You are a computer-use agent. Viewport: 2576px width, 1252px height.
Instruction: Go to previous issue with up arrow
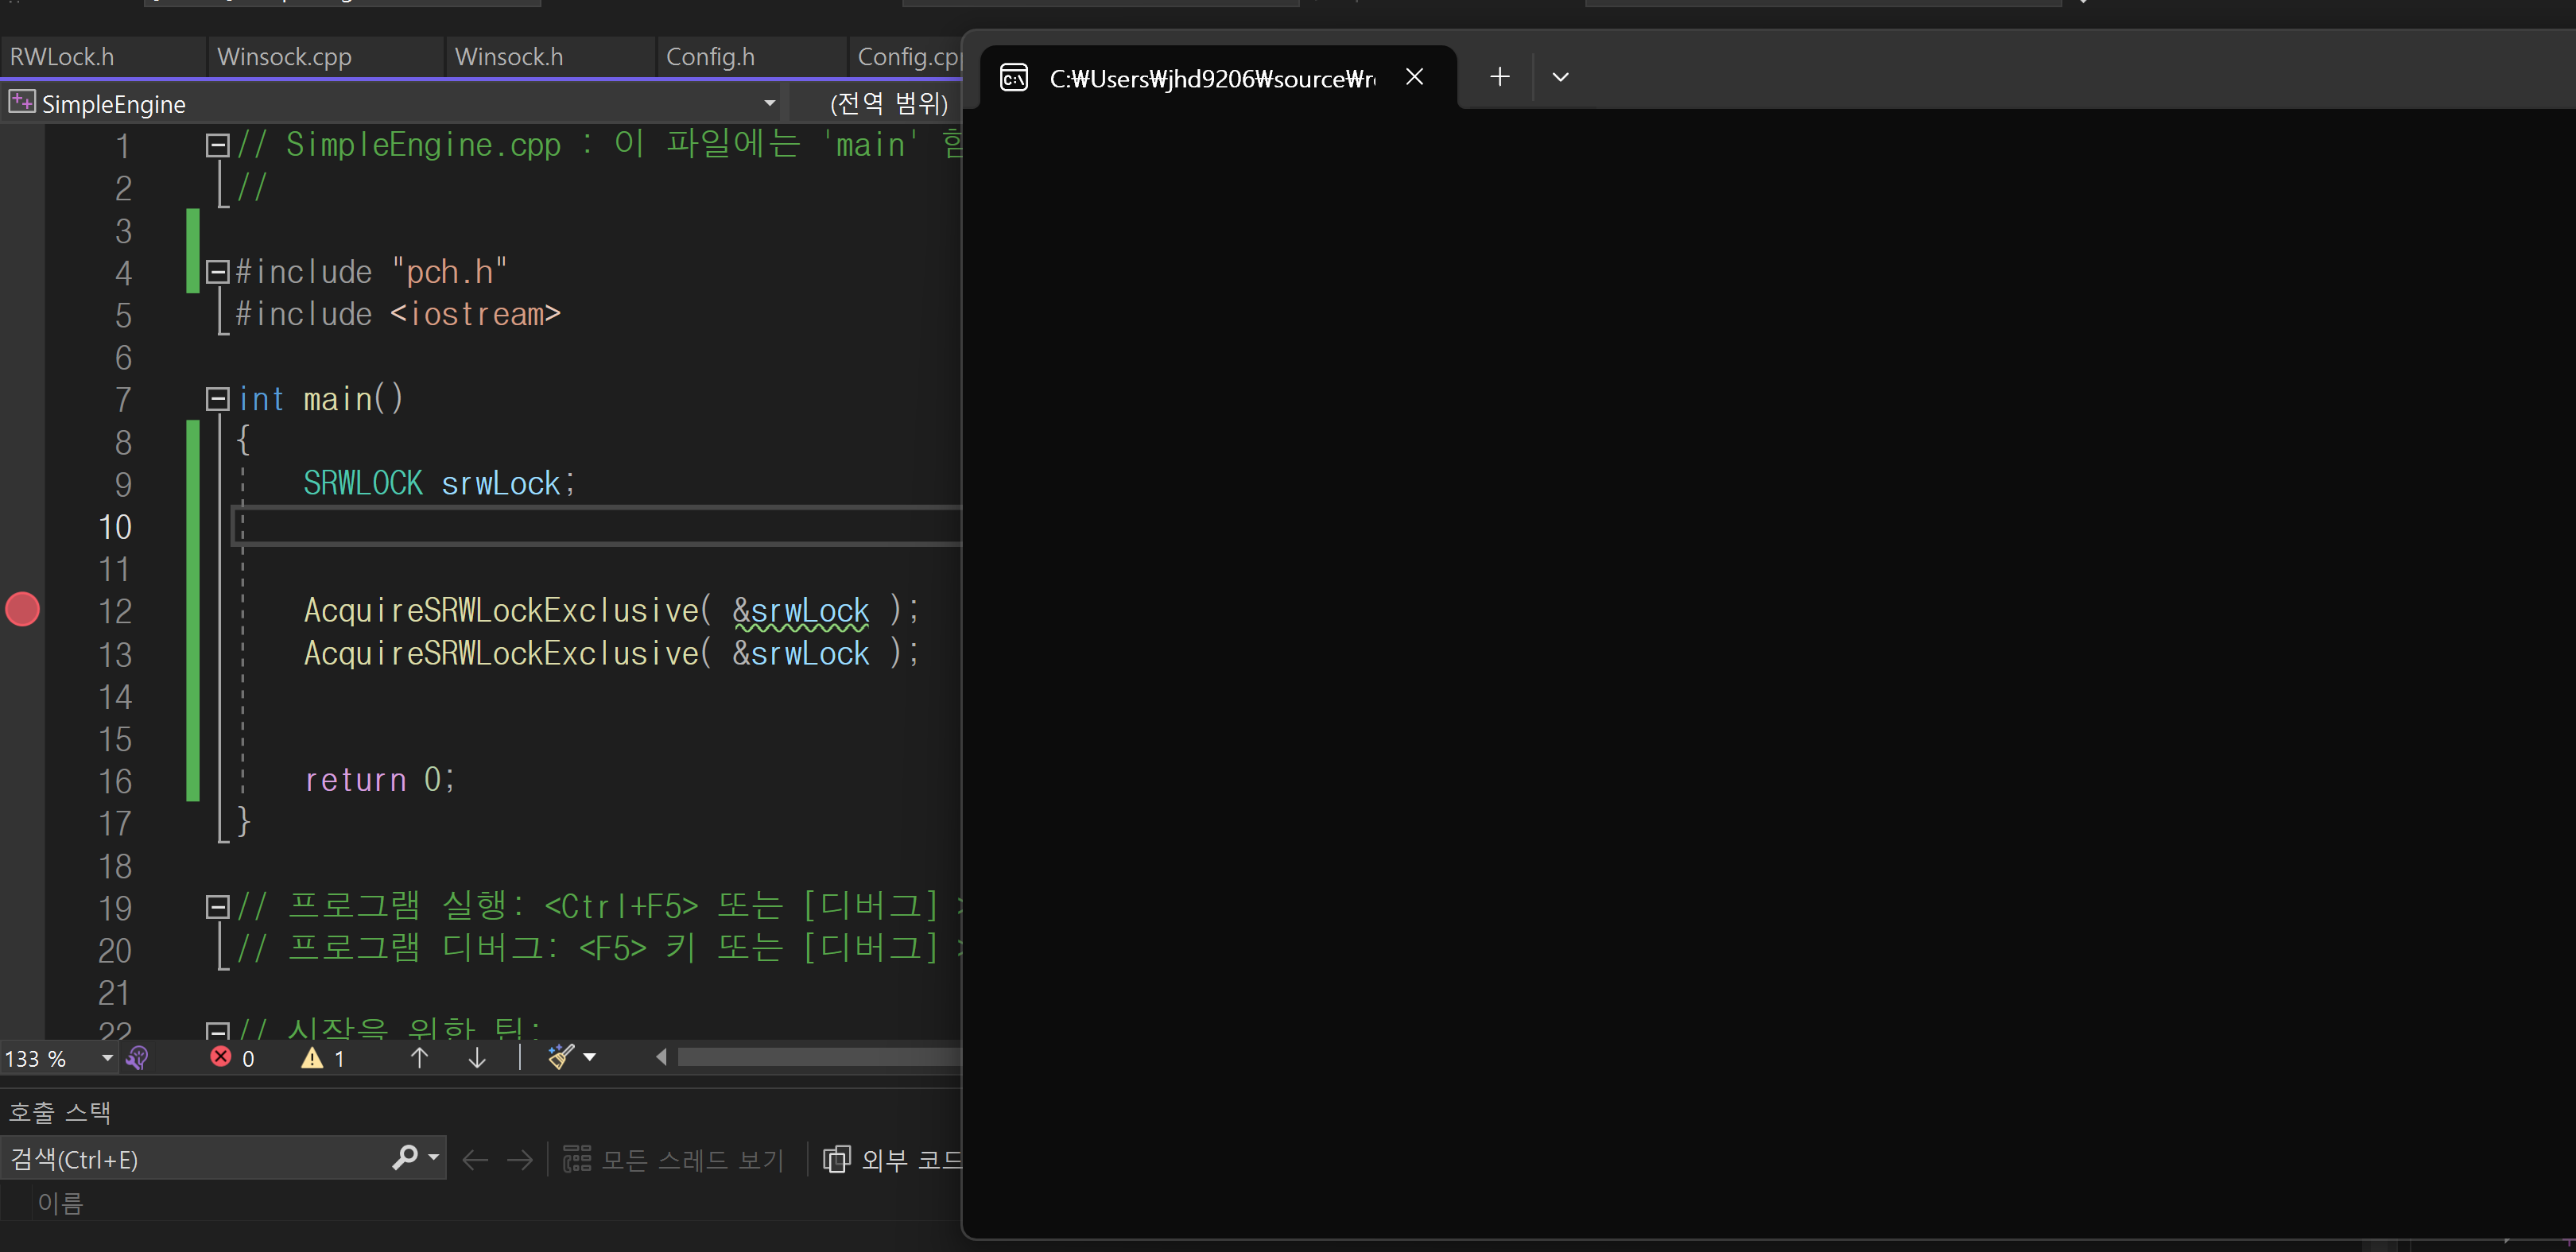pyautogui.click(x=419, y=1058)
